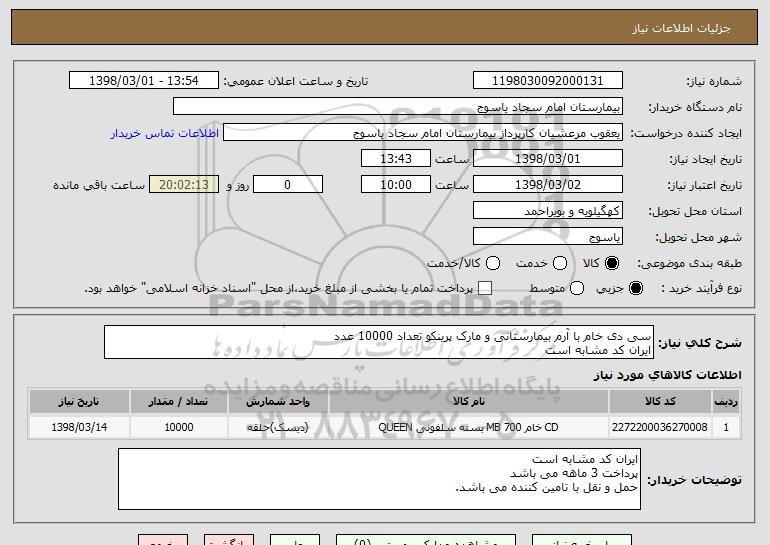The height and width of the screenshot is (545, 770).
Task: Open the attached documents (0) button
Action: (426, 540)
